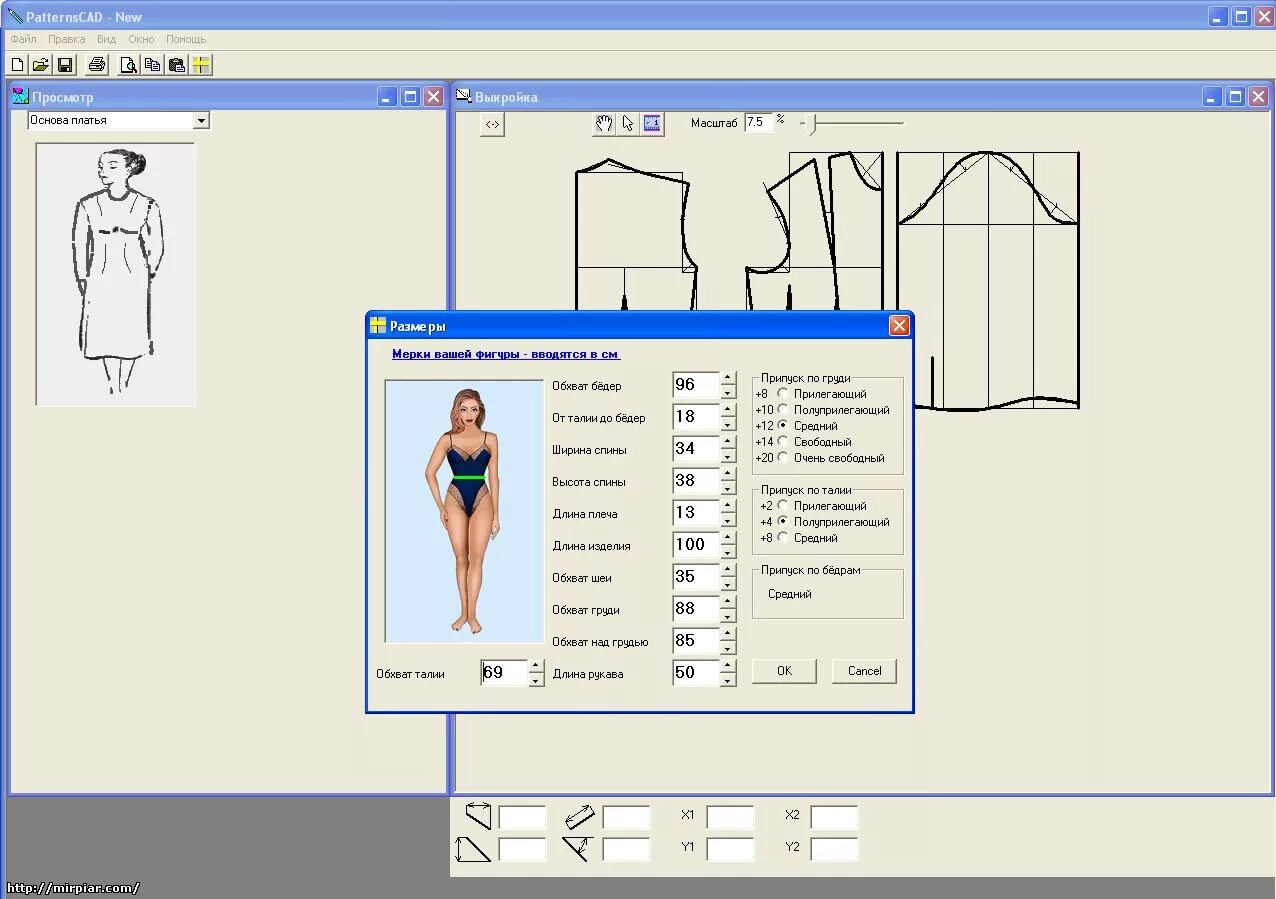Open the Файл menu
Image resolution: width=1276 pixels, height=899 pixels.
click(23, 39)
